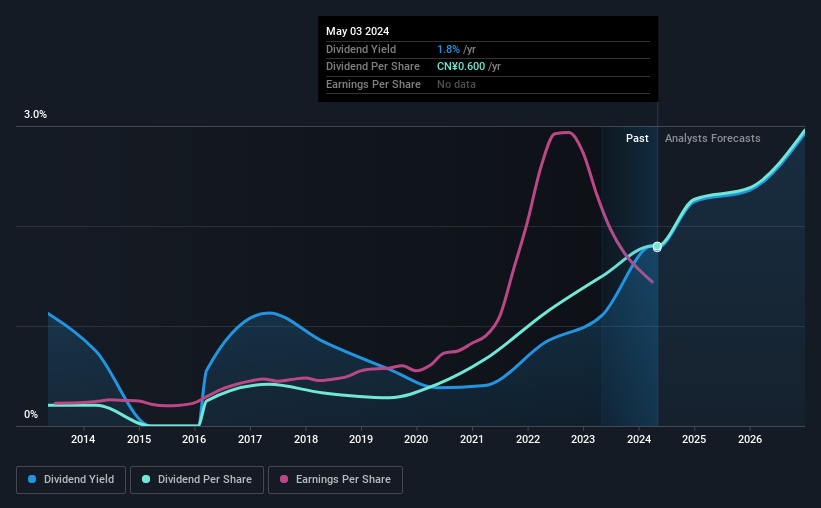Click the 2018 x-axis label
Screen dimensions: 821x508
(x=306, y=439)
